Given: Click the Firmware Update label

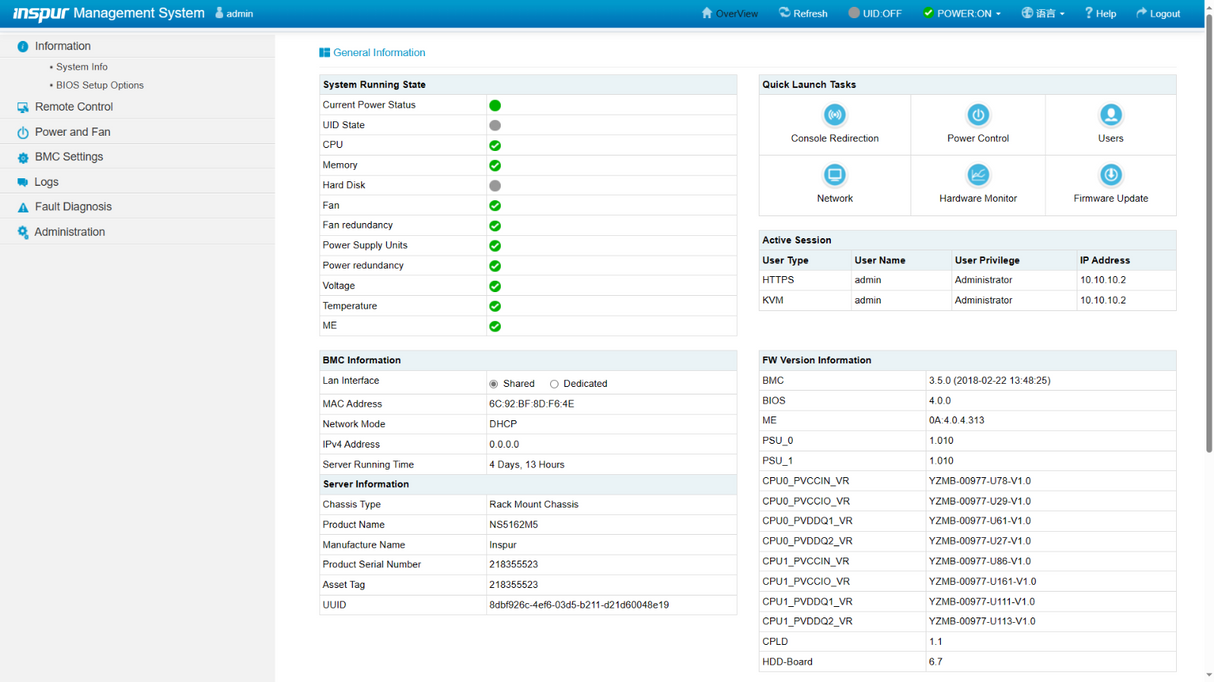Looking at the screenshot, I should [1110, 198].
